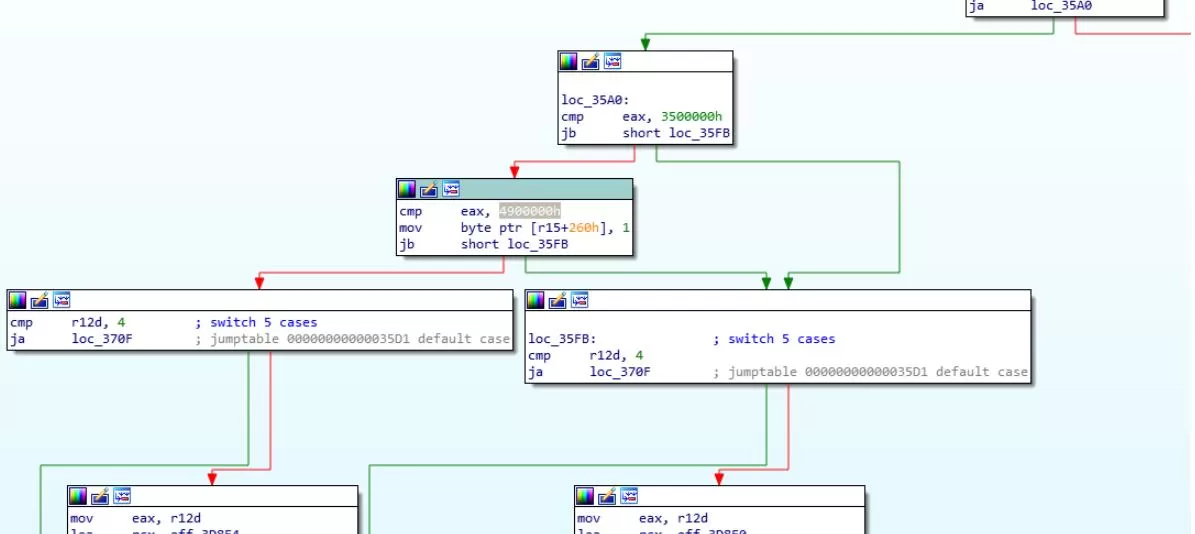Click pencil icon on the 4900000h compare block
The image size is (1195, 534).
click(x=429, y=189)
